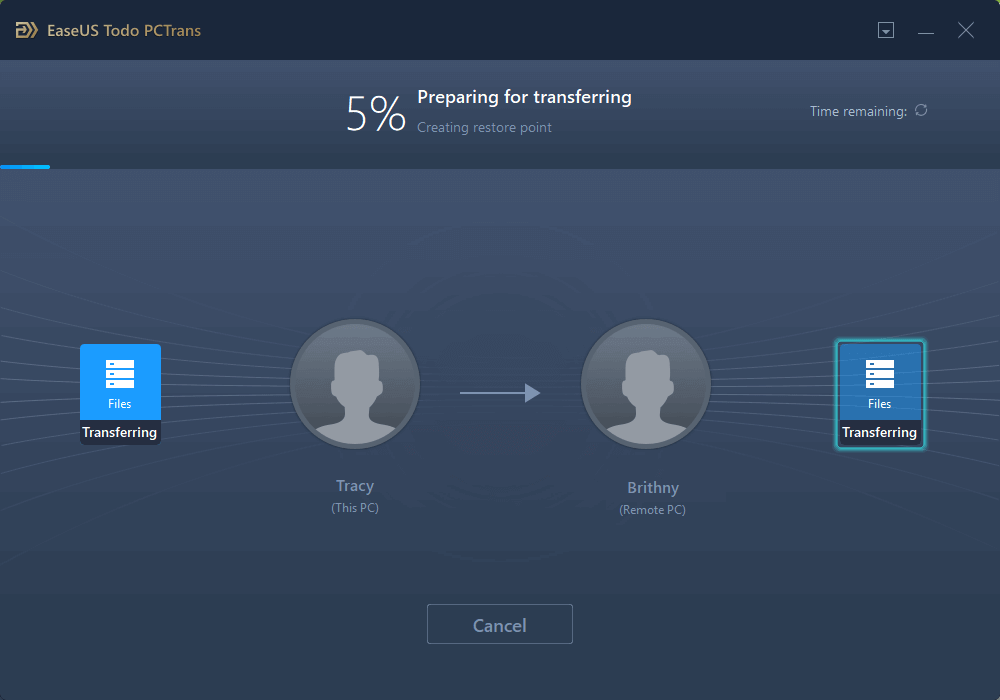Click the spinning time remaining icon
This screenshot has width=1000, height=700.
921,110
